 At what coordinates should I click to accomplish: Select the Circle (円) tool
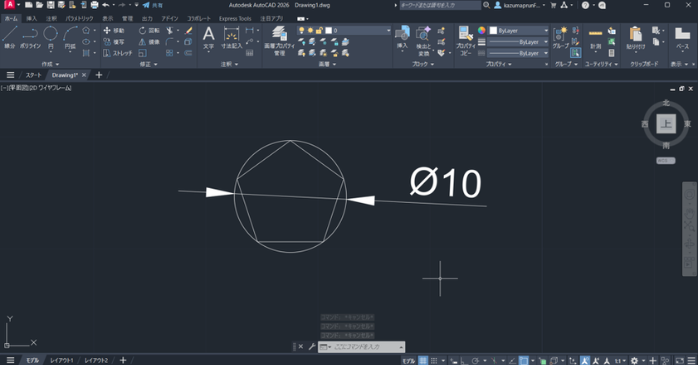(50, 37)
